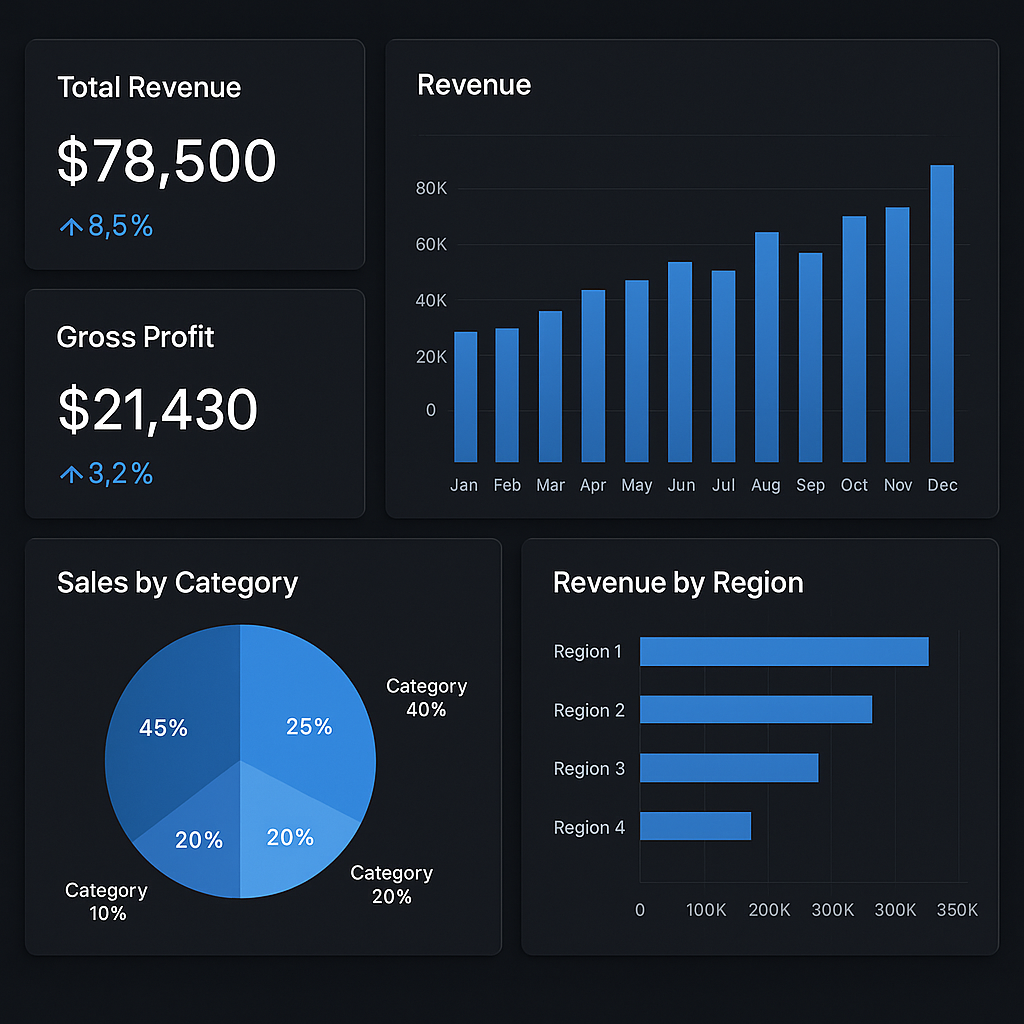Click the blue up arrow beside 3,2%

(70, 474)
